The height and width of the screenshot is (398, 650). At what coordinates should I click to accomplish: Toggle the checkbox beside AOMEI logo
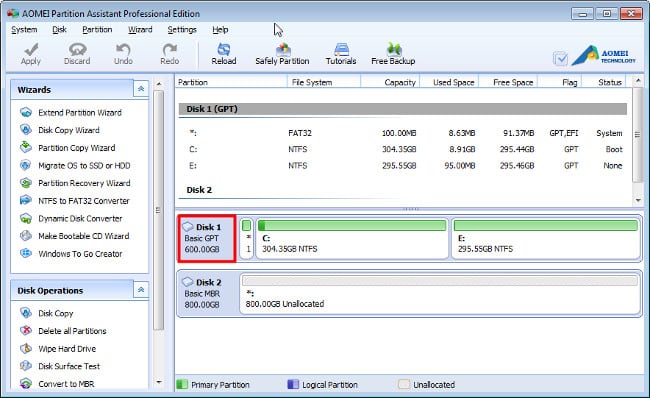tap(560, 58)
